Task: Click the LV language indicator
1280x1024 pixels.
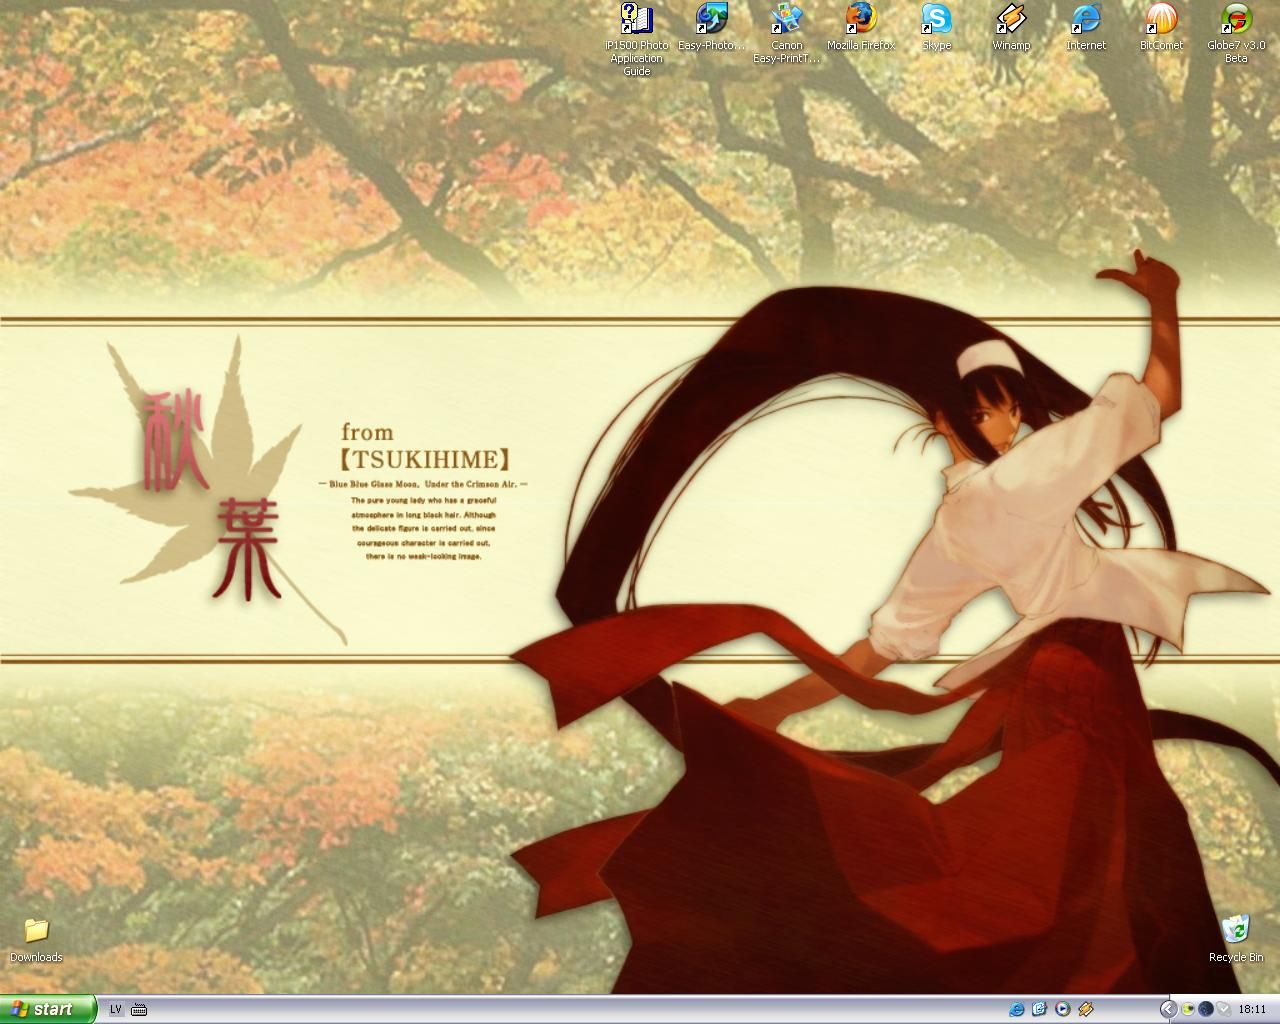Action: coord(115,1009)
